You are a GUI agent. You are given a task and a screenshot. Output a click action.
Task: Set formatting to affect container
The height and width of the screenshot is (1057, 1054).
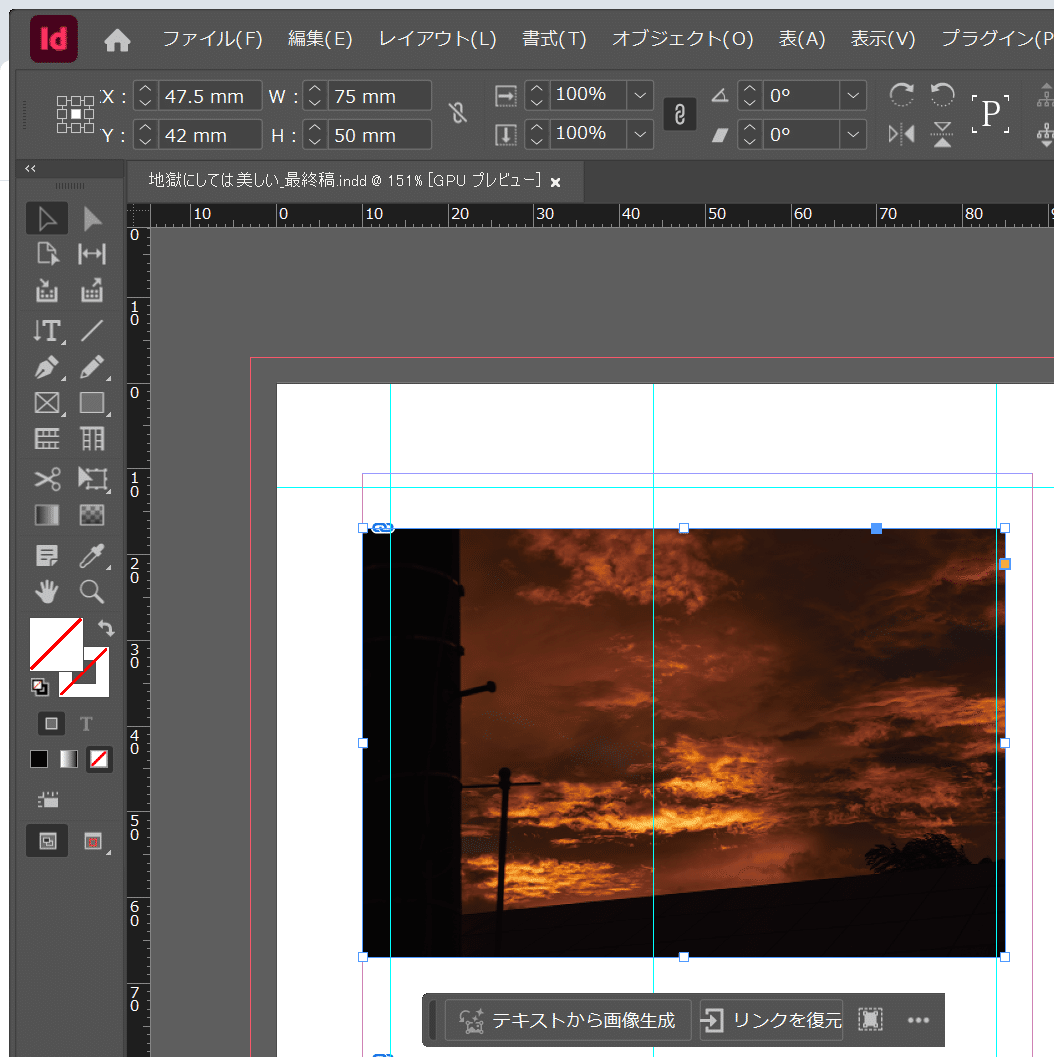click(51, 724)
